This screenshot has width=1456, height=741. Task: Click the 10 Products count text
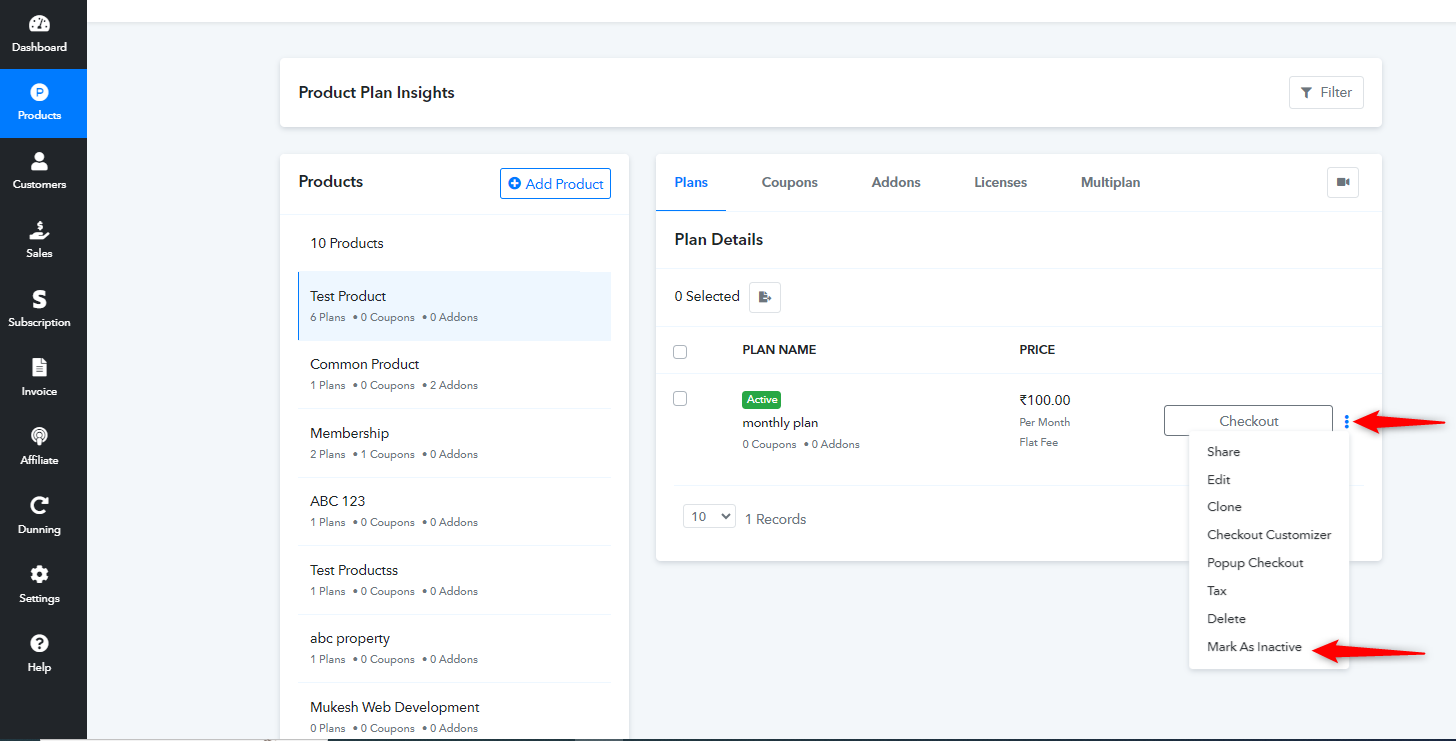(346, 243)
